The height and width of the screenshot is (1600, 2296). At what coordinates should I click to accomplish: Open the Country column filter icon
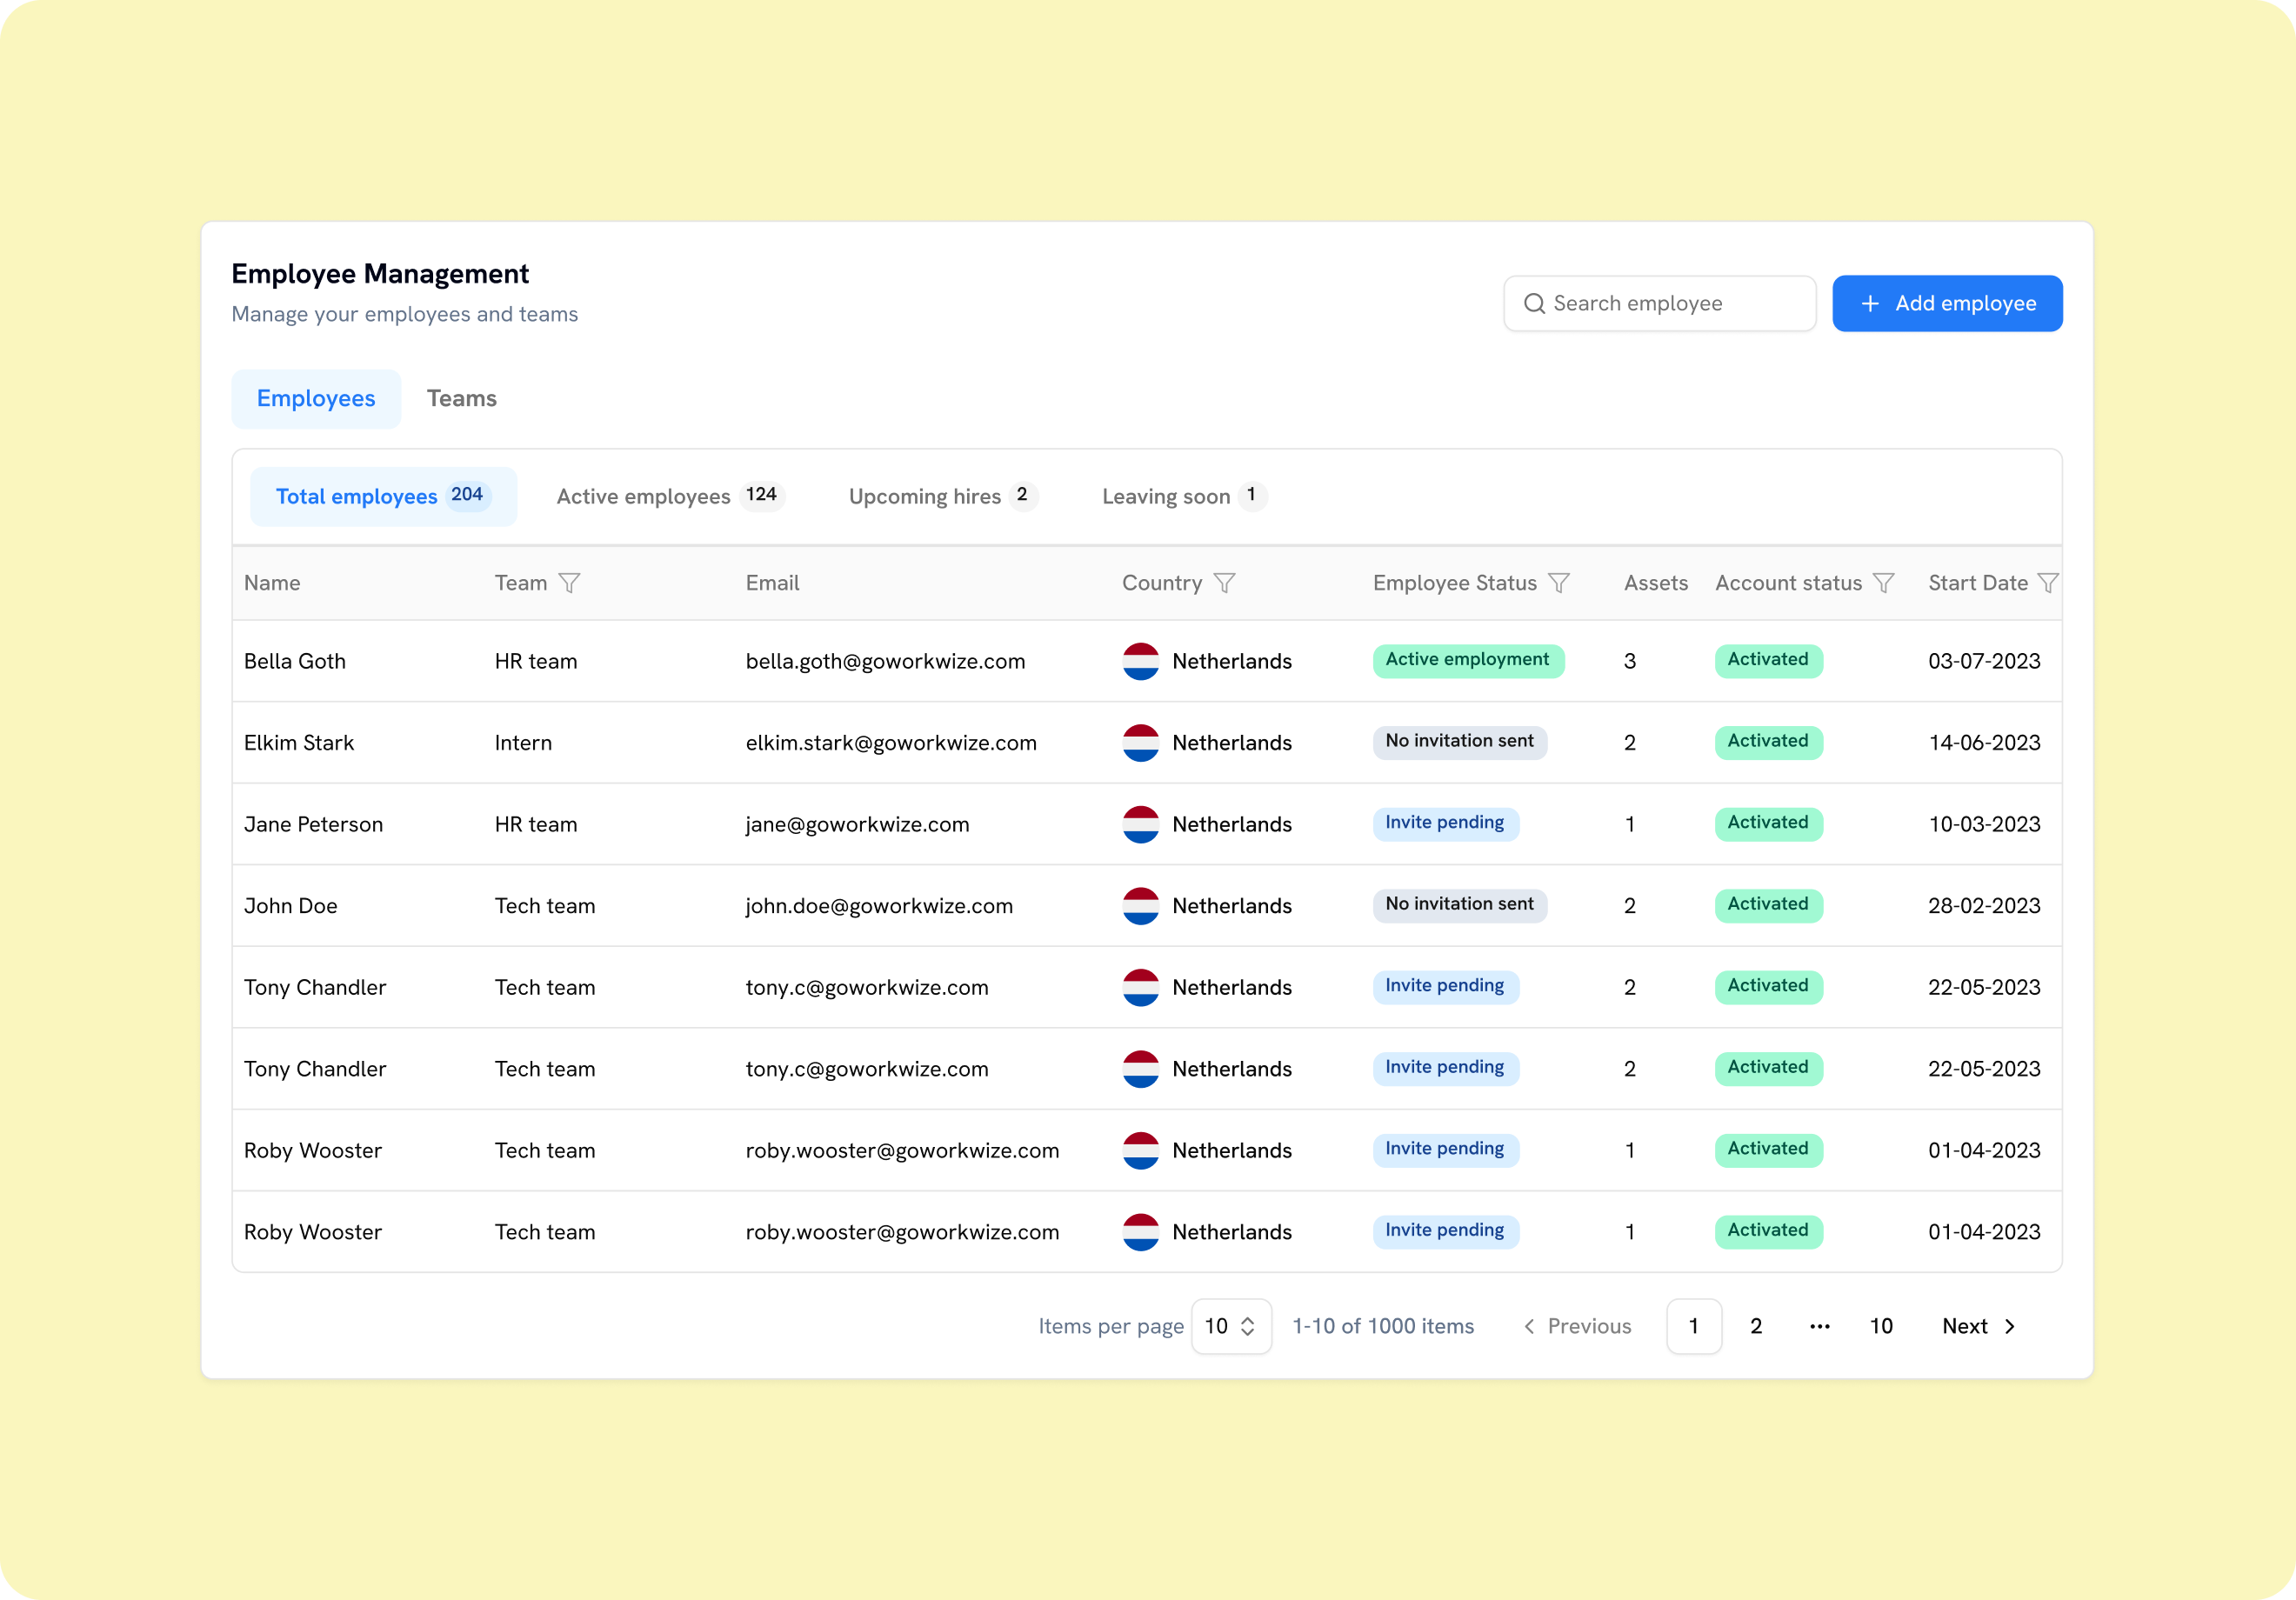point(1224,583)
